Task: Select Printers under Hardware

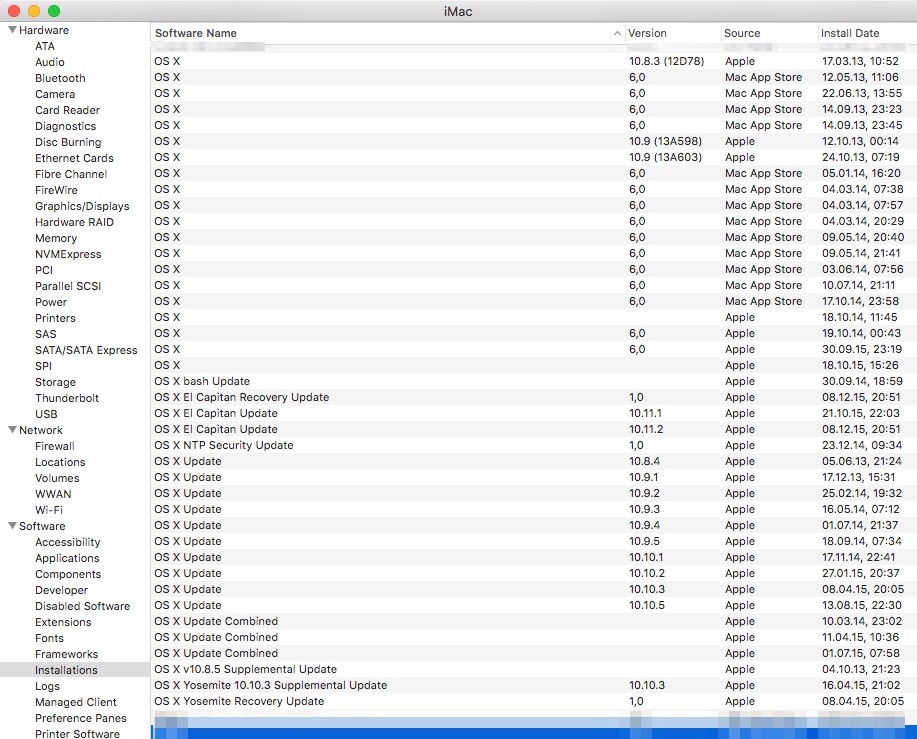Action: point(55,318)
